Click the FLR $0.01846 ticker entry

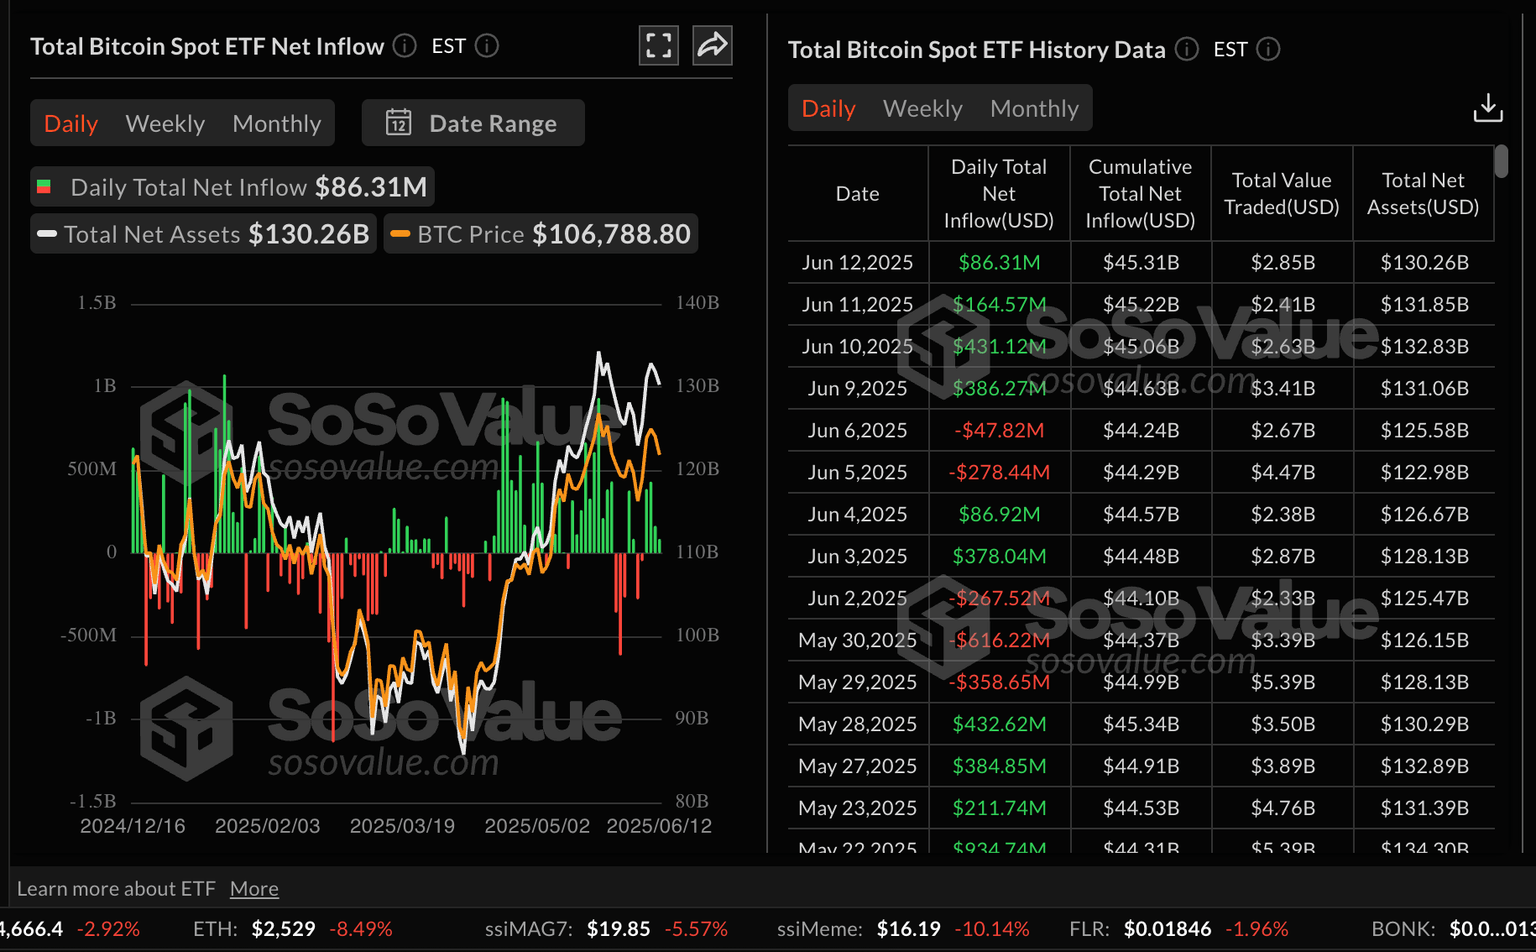[1179, 929]
